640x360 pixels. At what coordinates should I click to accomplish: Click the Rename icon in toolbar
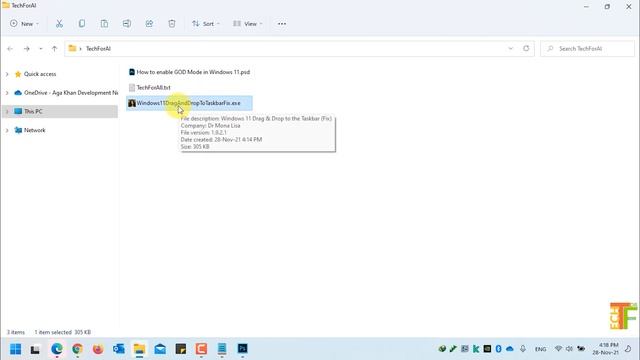pos(127,24)
